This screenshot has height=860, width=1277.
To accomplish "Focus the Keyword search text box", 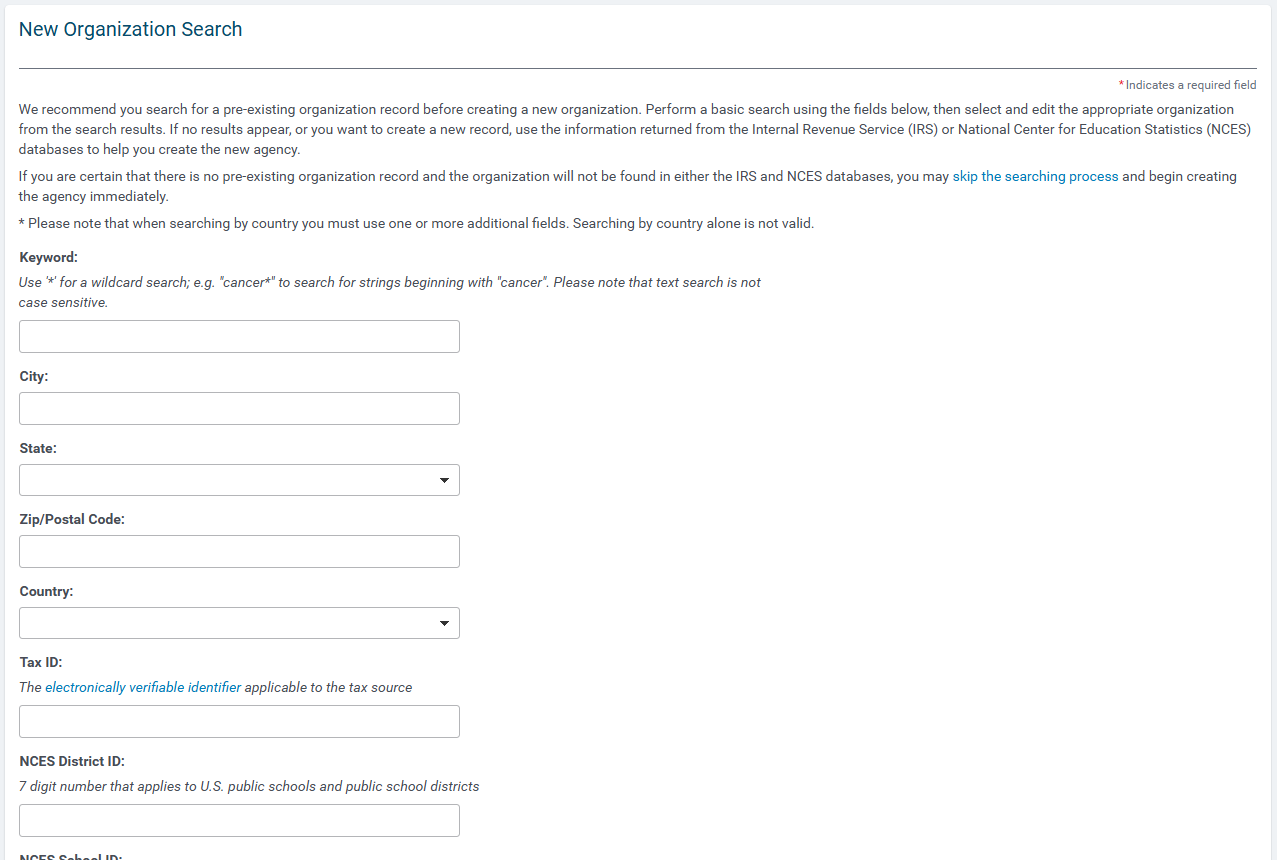I will point(239,337).
